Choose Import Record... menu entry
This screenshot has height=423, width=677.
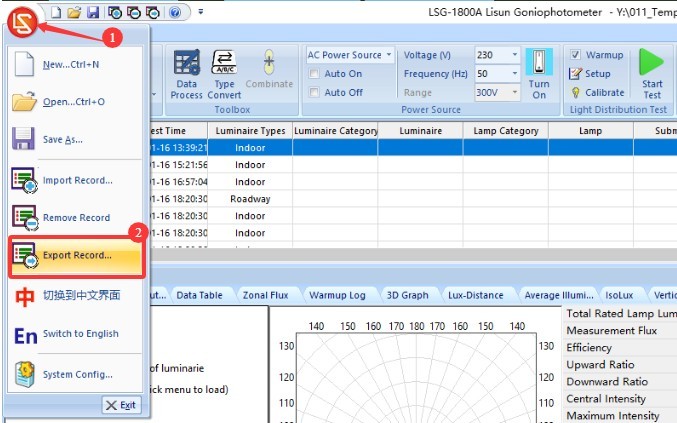coord(75,180)
